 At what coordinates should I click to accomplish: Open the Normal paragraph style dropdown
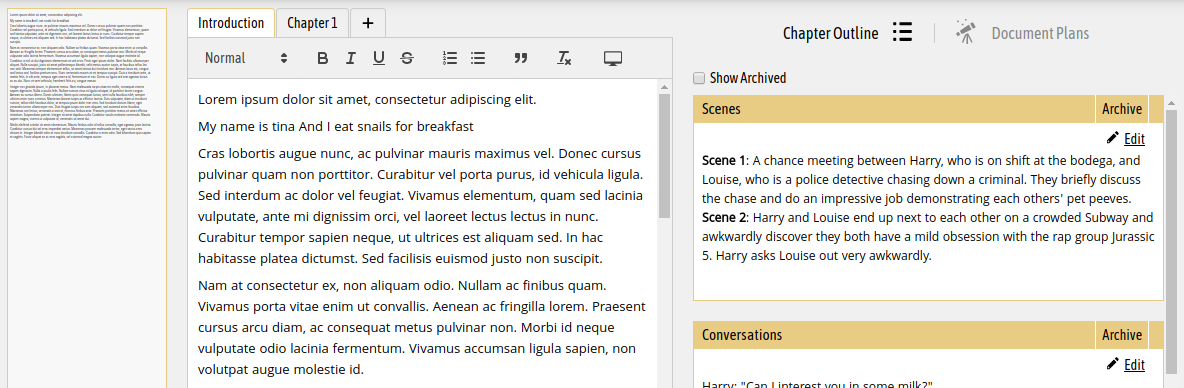click(x=246, y=58)
